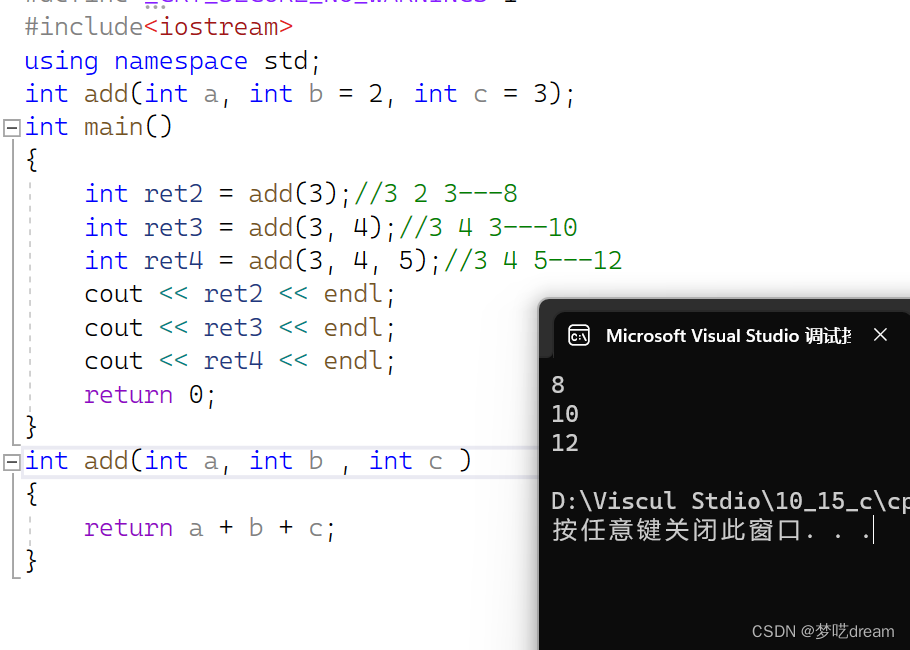
Task: Click the 'return 0;' statement
Action: point(150,395)
